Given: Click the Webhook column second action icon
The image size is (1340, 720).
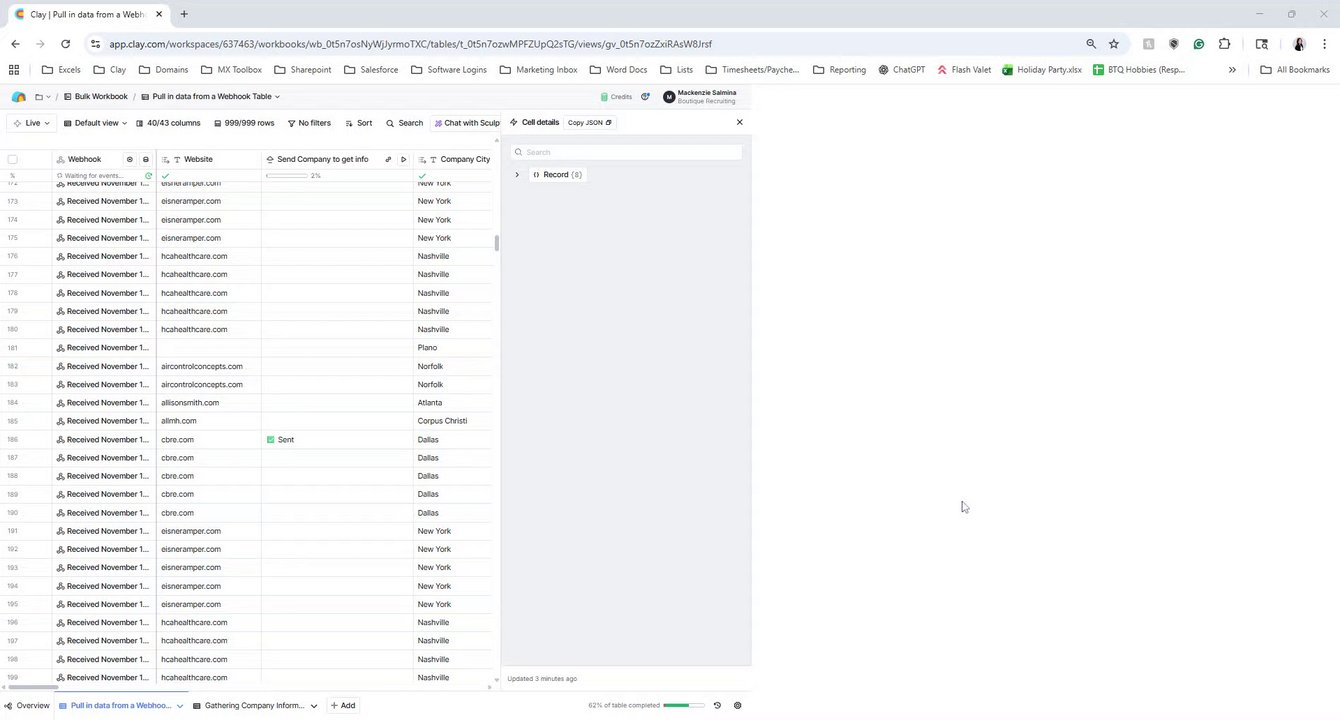Looking at the screenshot, I should 146,159.
